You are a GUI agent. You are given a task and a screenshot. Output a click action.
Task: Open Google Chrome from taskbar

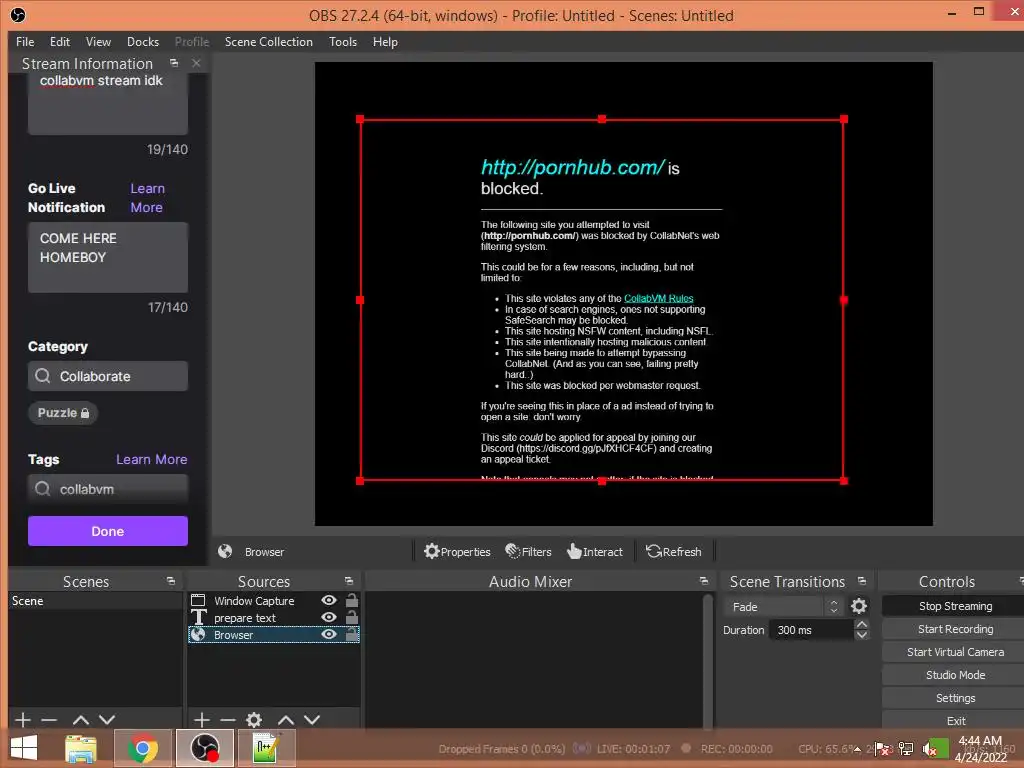[x=142, y=748]
